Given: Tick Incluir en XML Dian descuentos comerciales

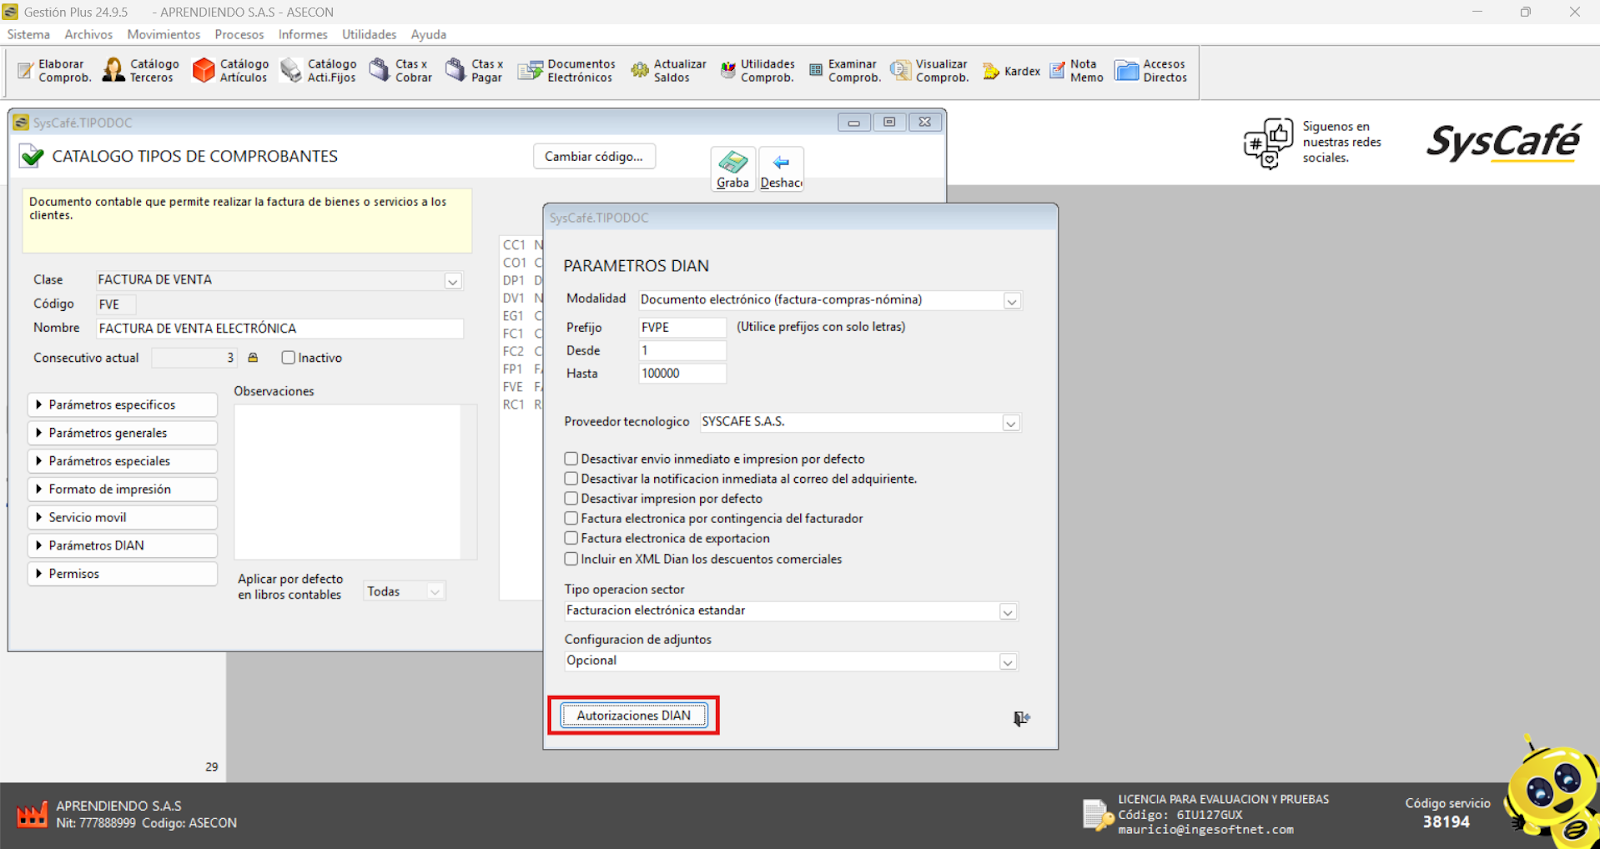Looking at the screenshot, I should click(571, 559).
